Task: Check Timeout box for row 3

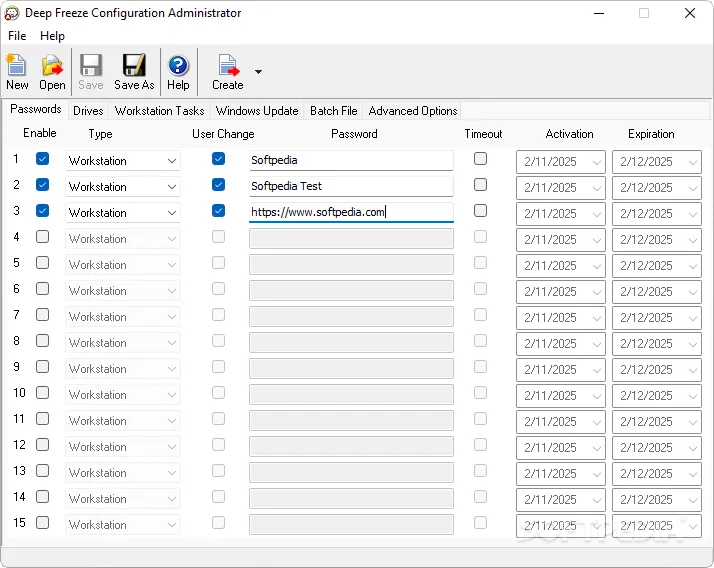Action: click(480, 210)
